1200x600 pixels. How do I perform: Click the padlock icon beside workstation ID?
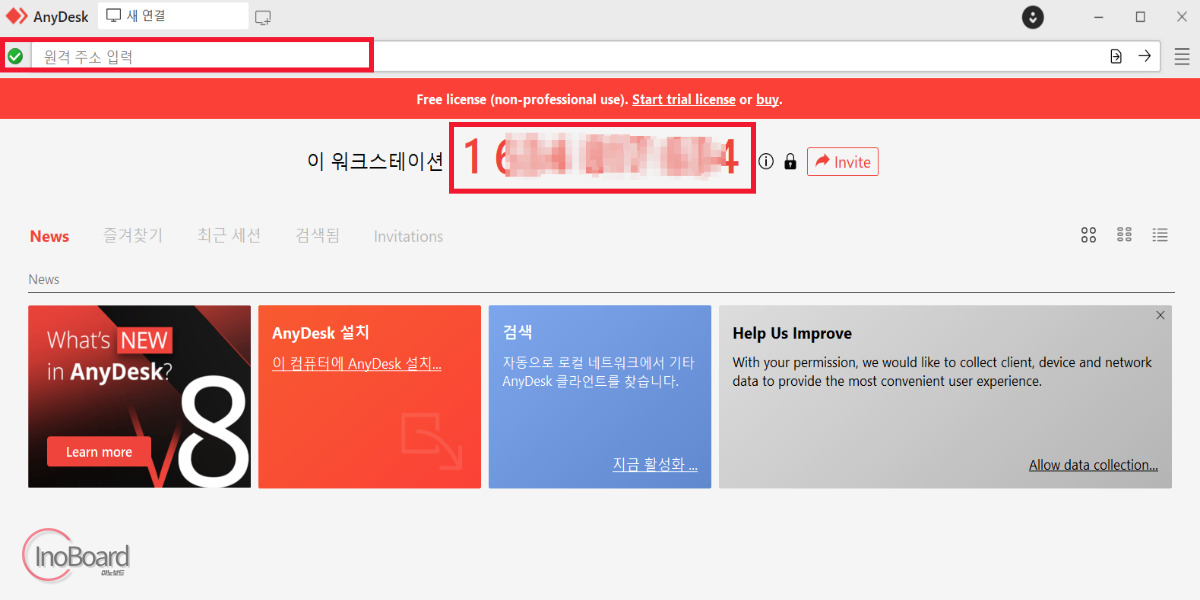(x=790, y=162)
